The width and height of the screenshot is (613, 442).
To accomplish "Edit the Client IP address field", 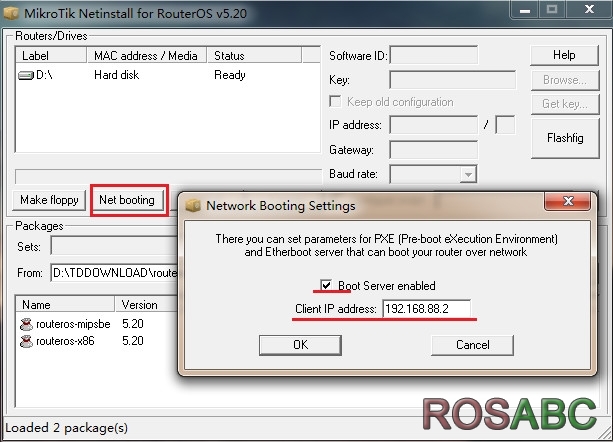I will pos(427,309).
